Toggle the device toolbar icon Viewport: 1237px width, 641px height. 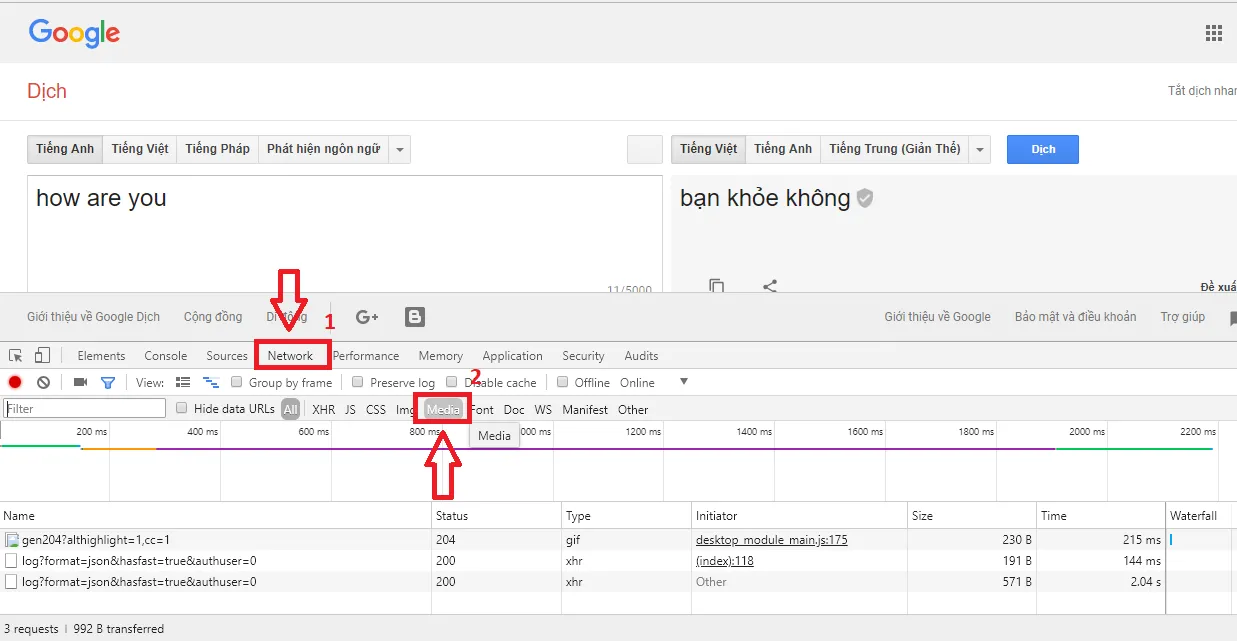[42, 355]
